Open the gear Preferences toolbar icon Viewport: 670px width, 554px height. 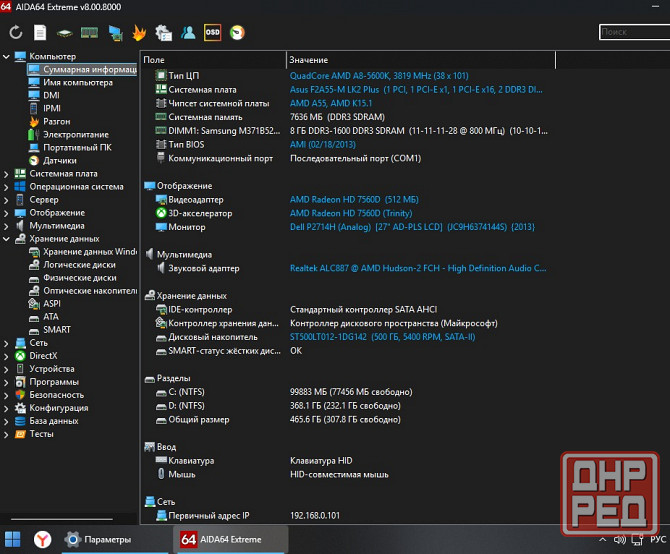pyautogui.click(x=163, y=33)
